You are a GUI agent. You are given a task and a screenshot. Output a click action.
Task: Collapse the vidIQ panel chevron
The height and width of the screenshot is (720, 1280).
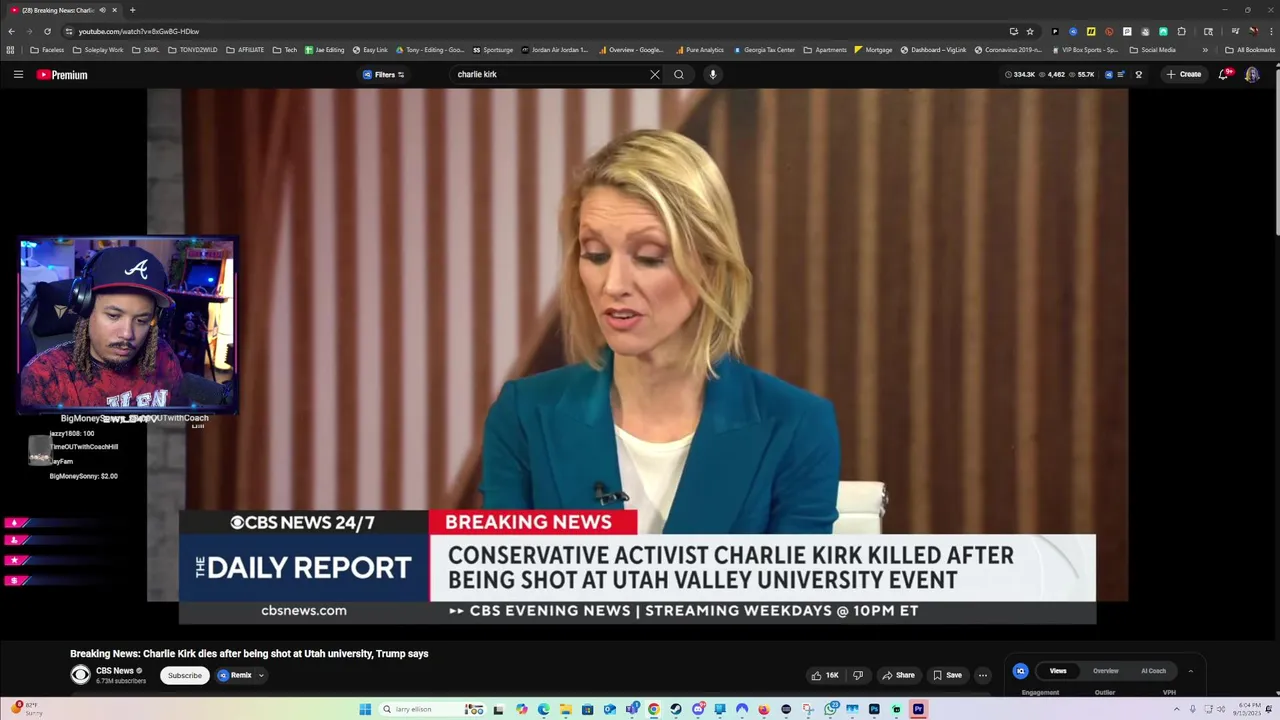click(1190, 671)
